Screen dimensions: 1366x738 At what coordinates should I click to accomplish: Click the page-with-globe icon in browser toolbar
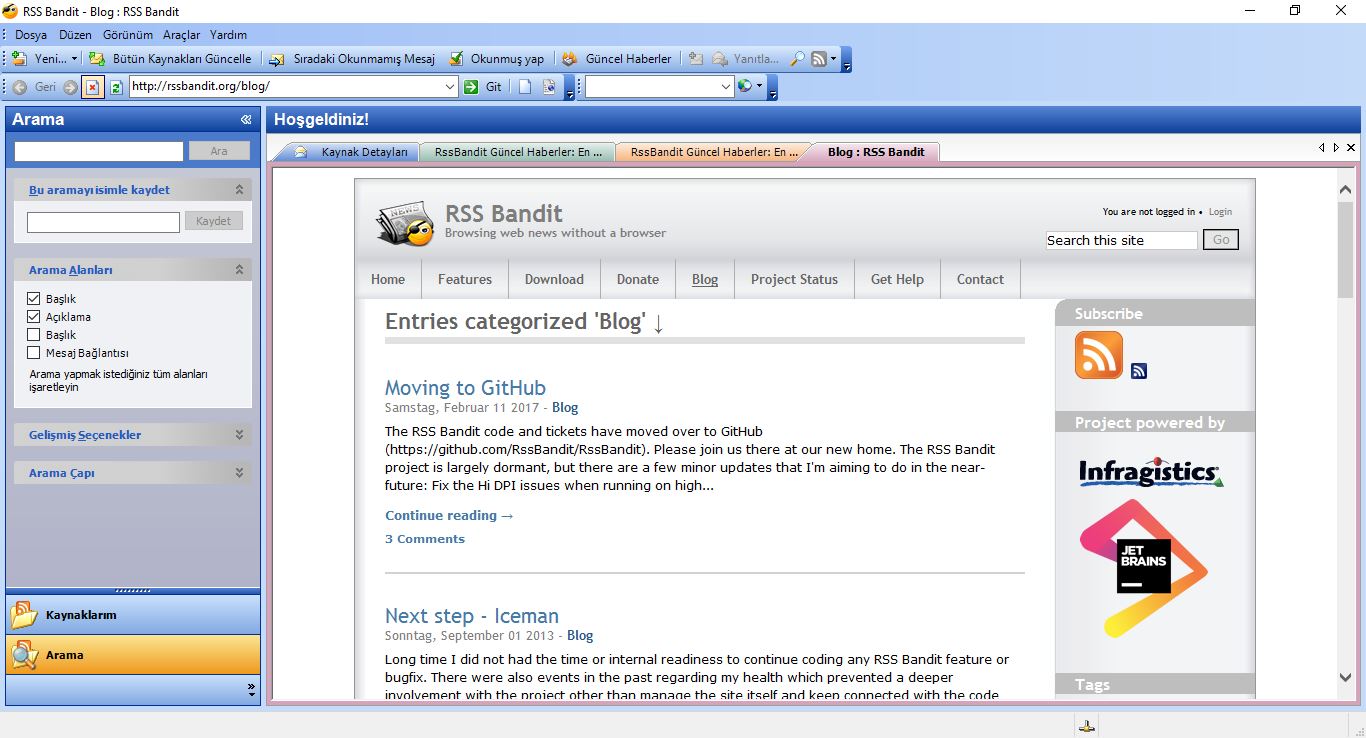coord(549,87)
